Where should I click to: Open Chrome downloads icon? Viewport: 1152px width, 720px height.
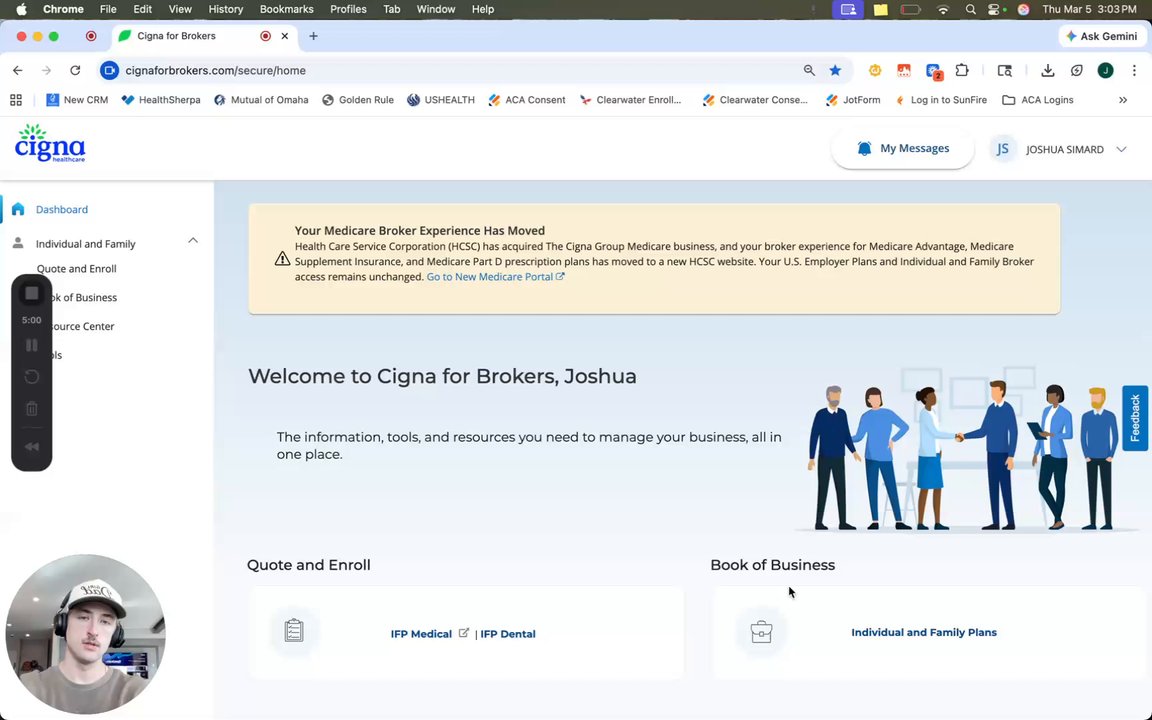pos(1048,71)
